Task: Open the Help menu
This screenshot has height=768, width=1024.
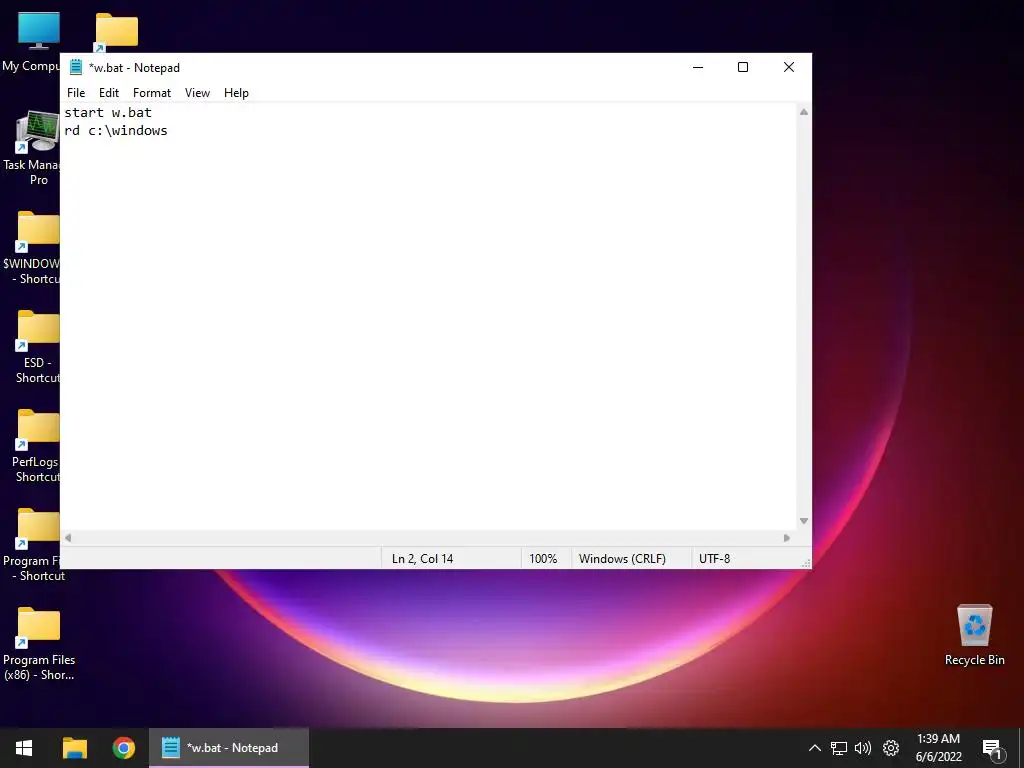Action: pos(236,93)
